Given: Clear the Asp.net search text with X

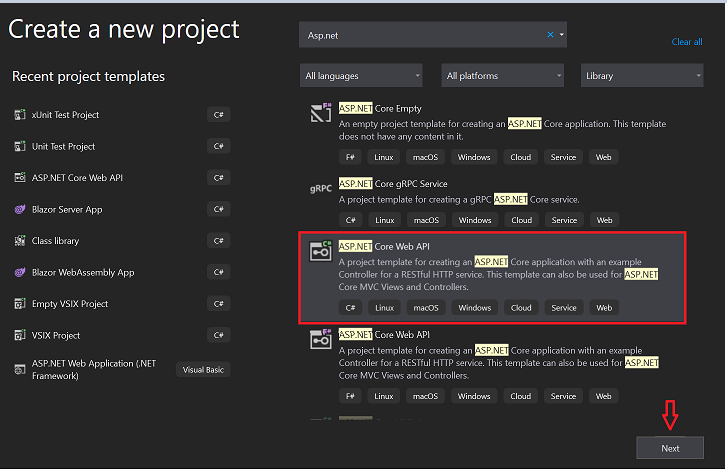Looking at the screenshot, I should point(550,34).
